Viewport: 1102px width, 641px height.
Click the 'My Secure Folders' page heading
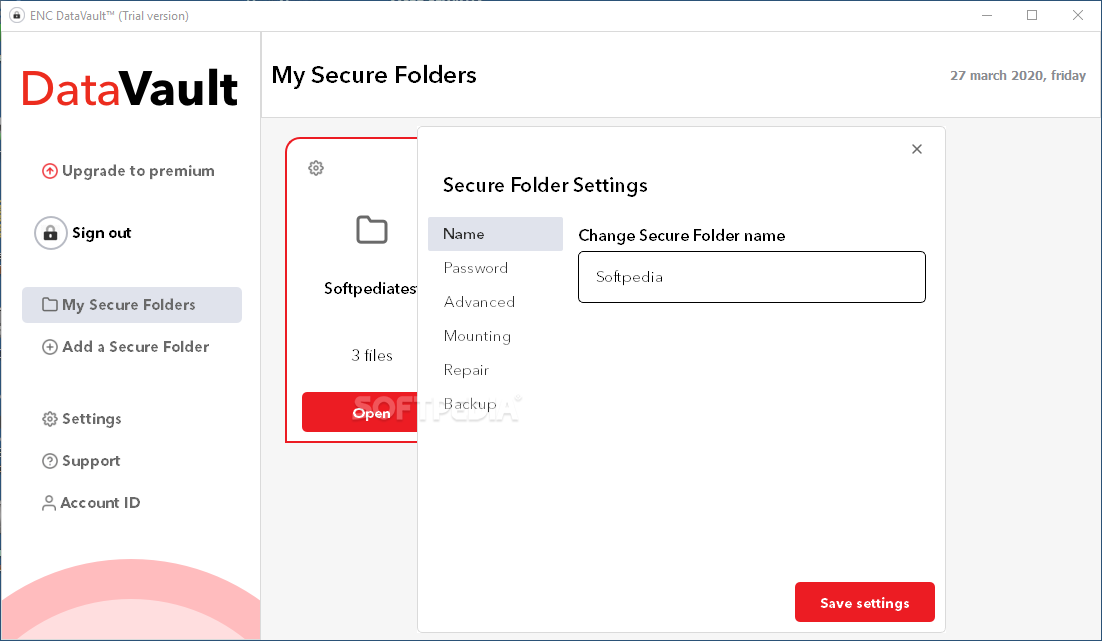[x=374, y=75]
